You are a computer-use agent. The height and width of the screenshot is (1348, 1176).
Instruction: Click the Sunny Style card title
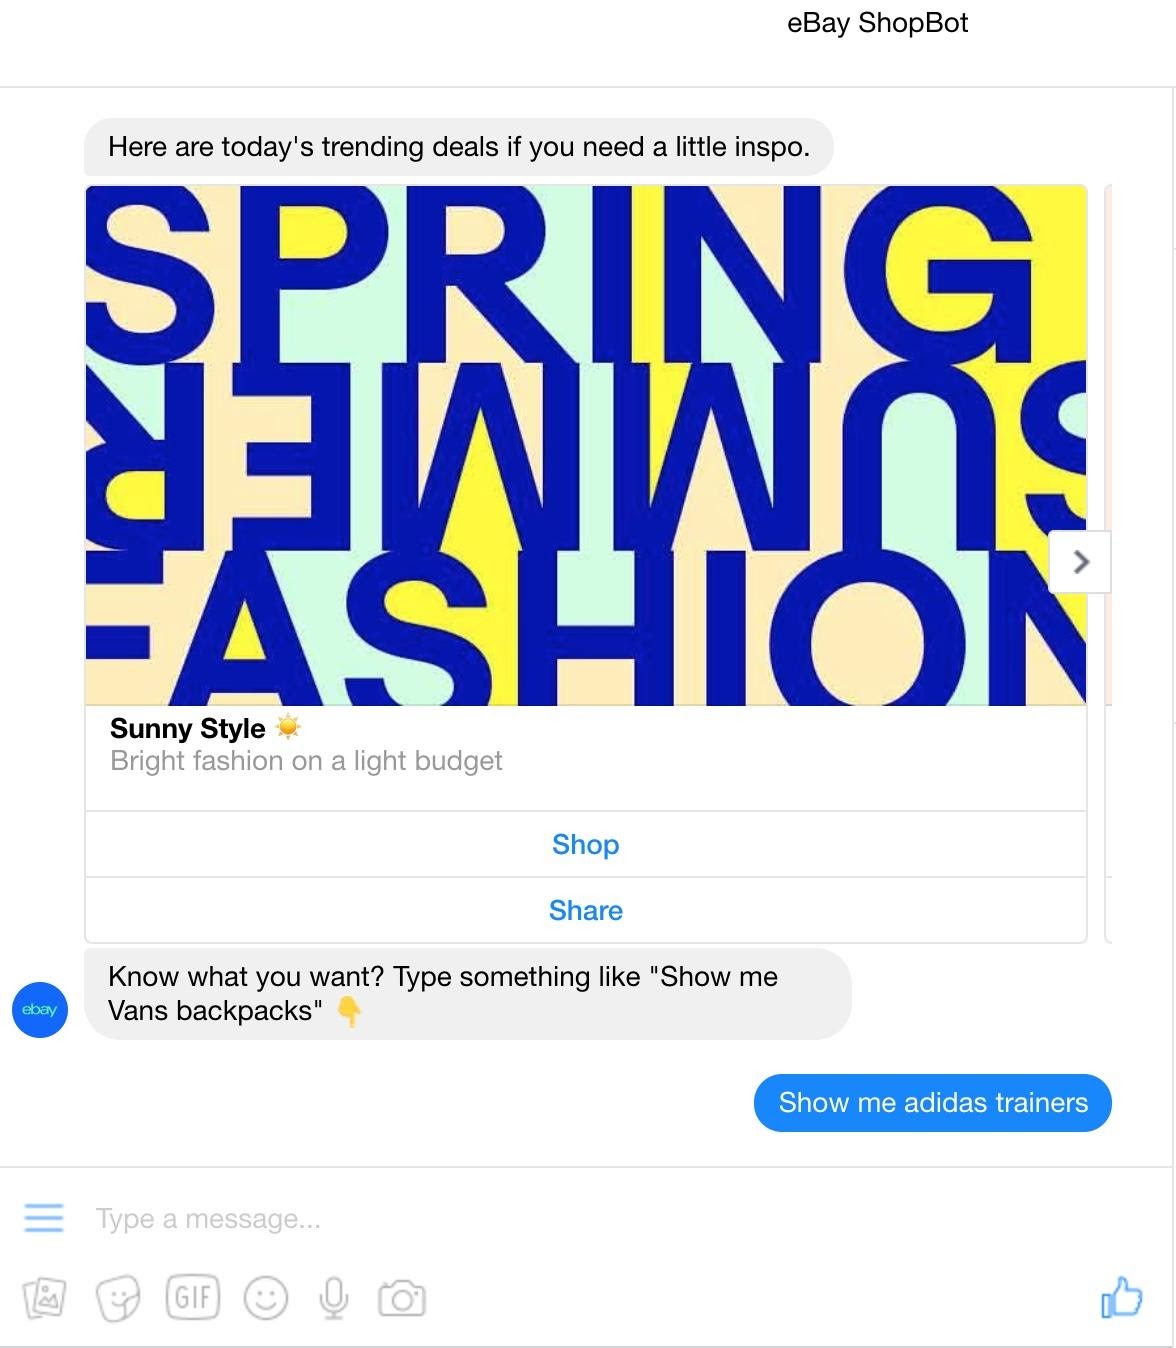(188, 729)
